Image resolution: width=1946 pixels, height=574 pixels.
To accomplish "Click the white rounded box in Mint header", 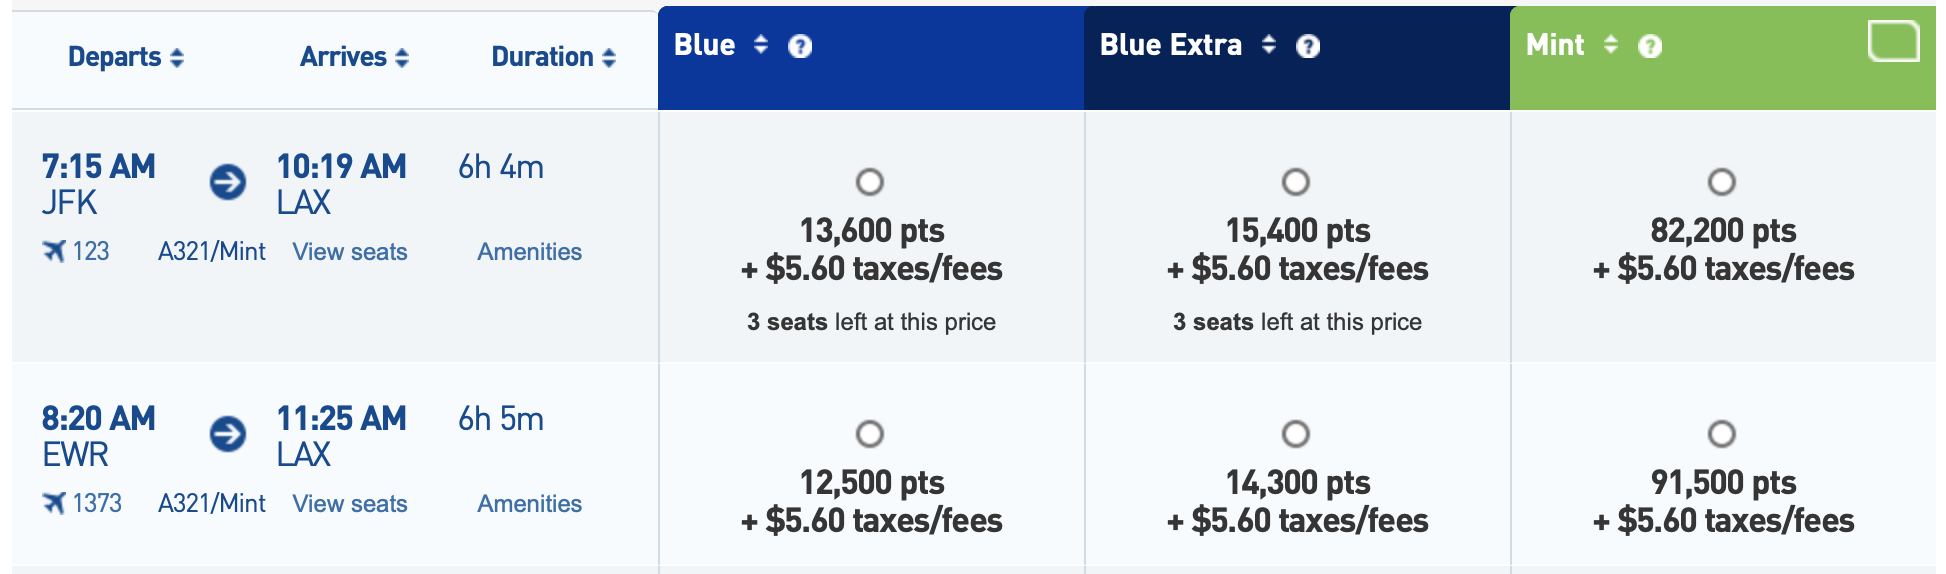I will 1894,41.
